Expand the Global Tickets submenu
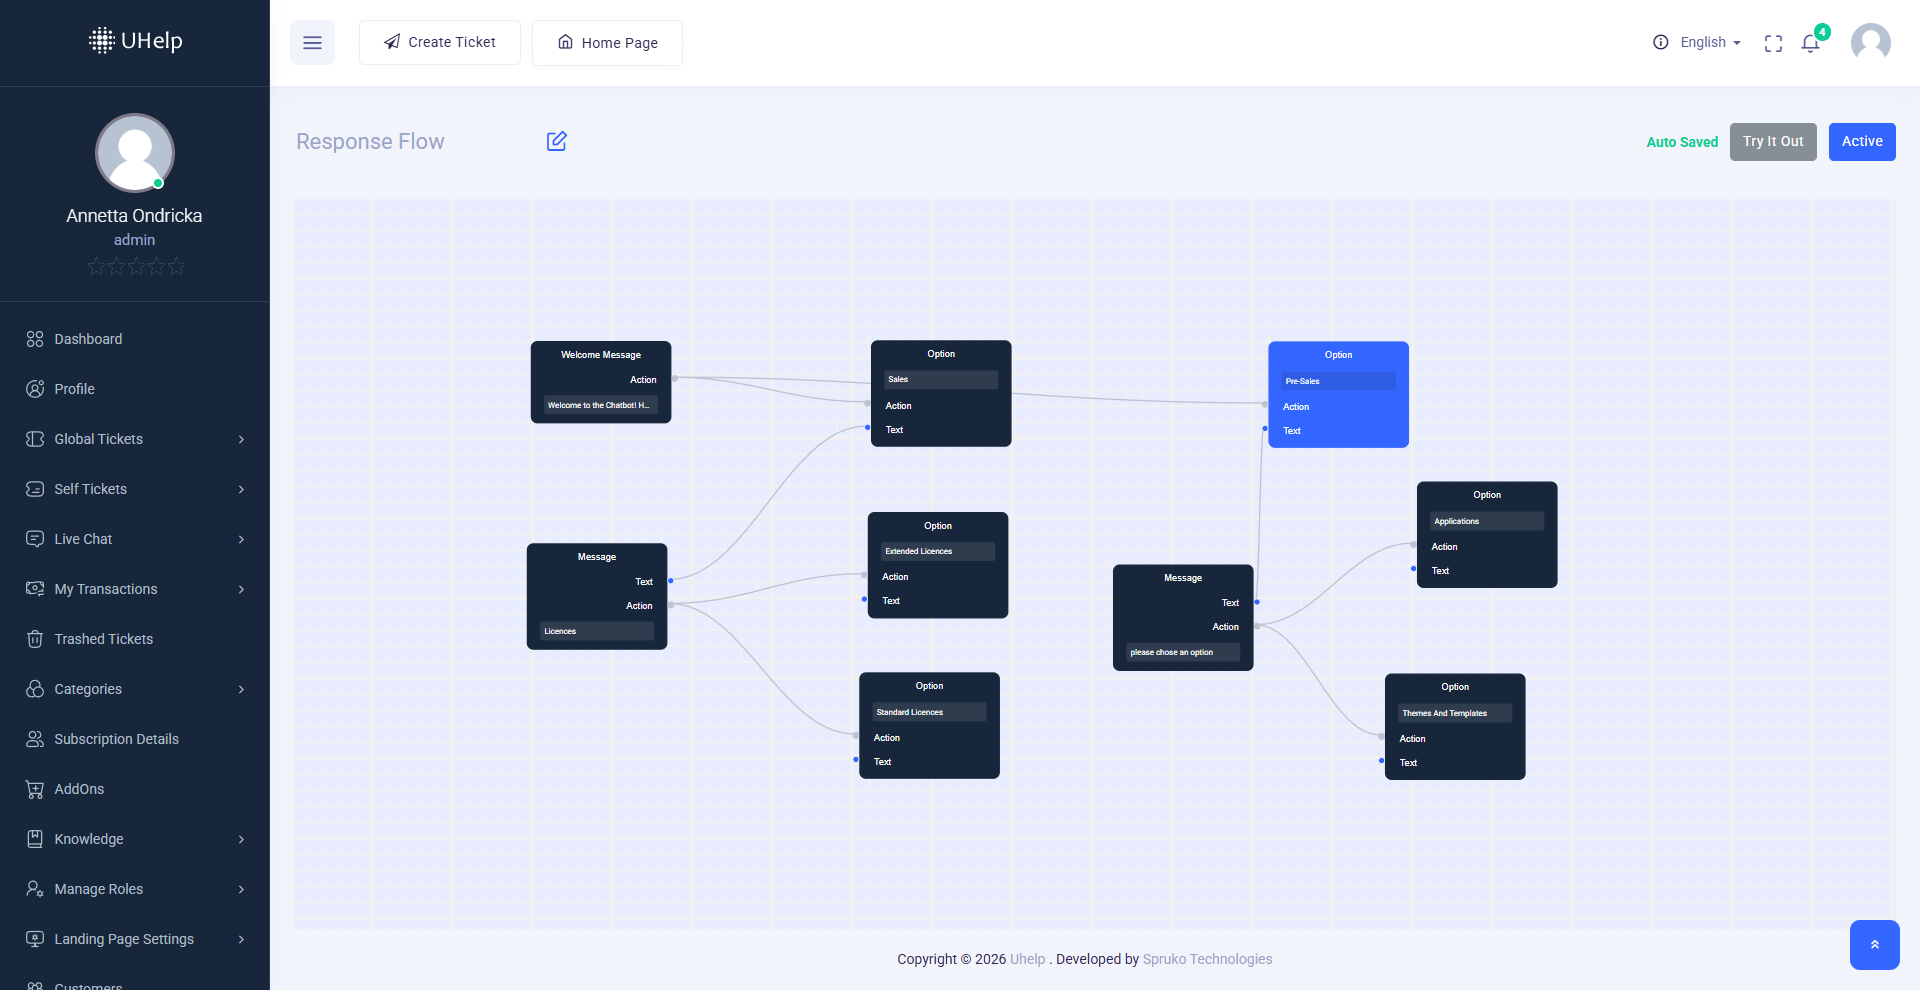Viewport: 1920px width, 990px height. tap(241, 439)
